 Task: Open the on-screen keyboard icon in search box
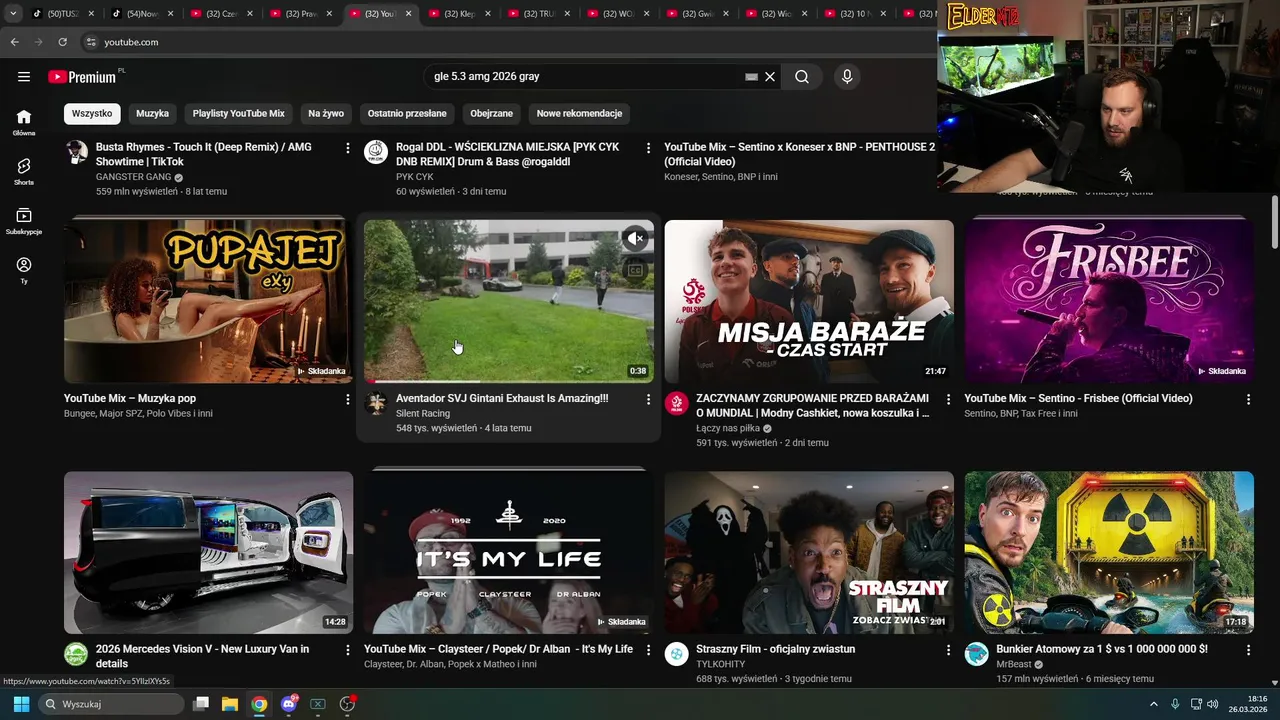751,77
